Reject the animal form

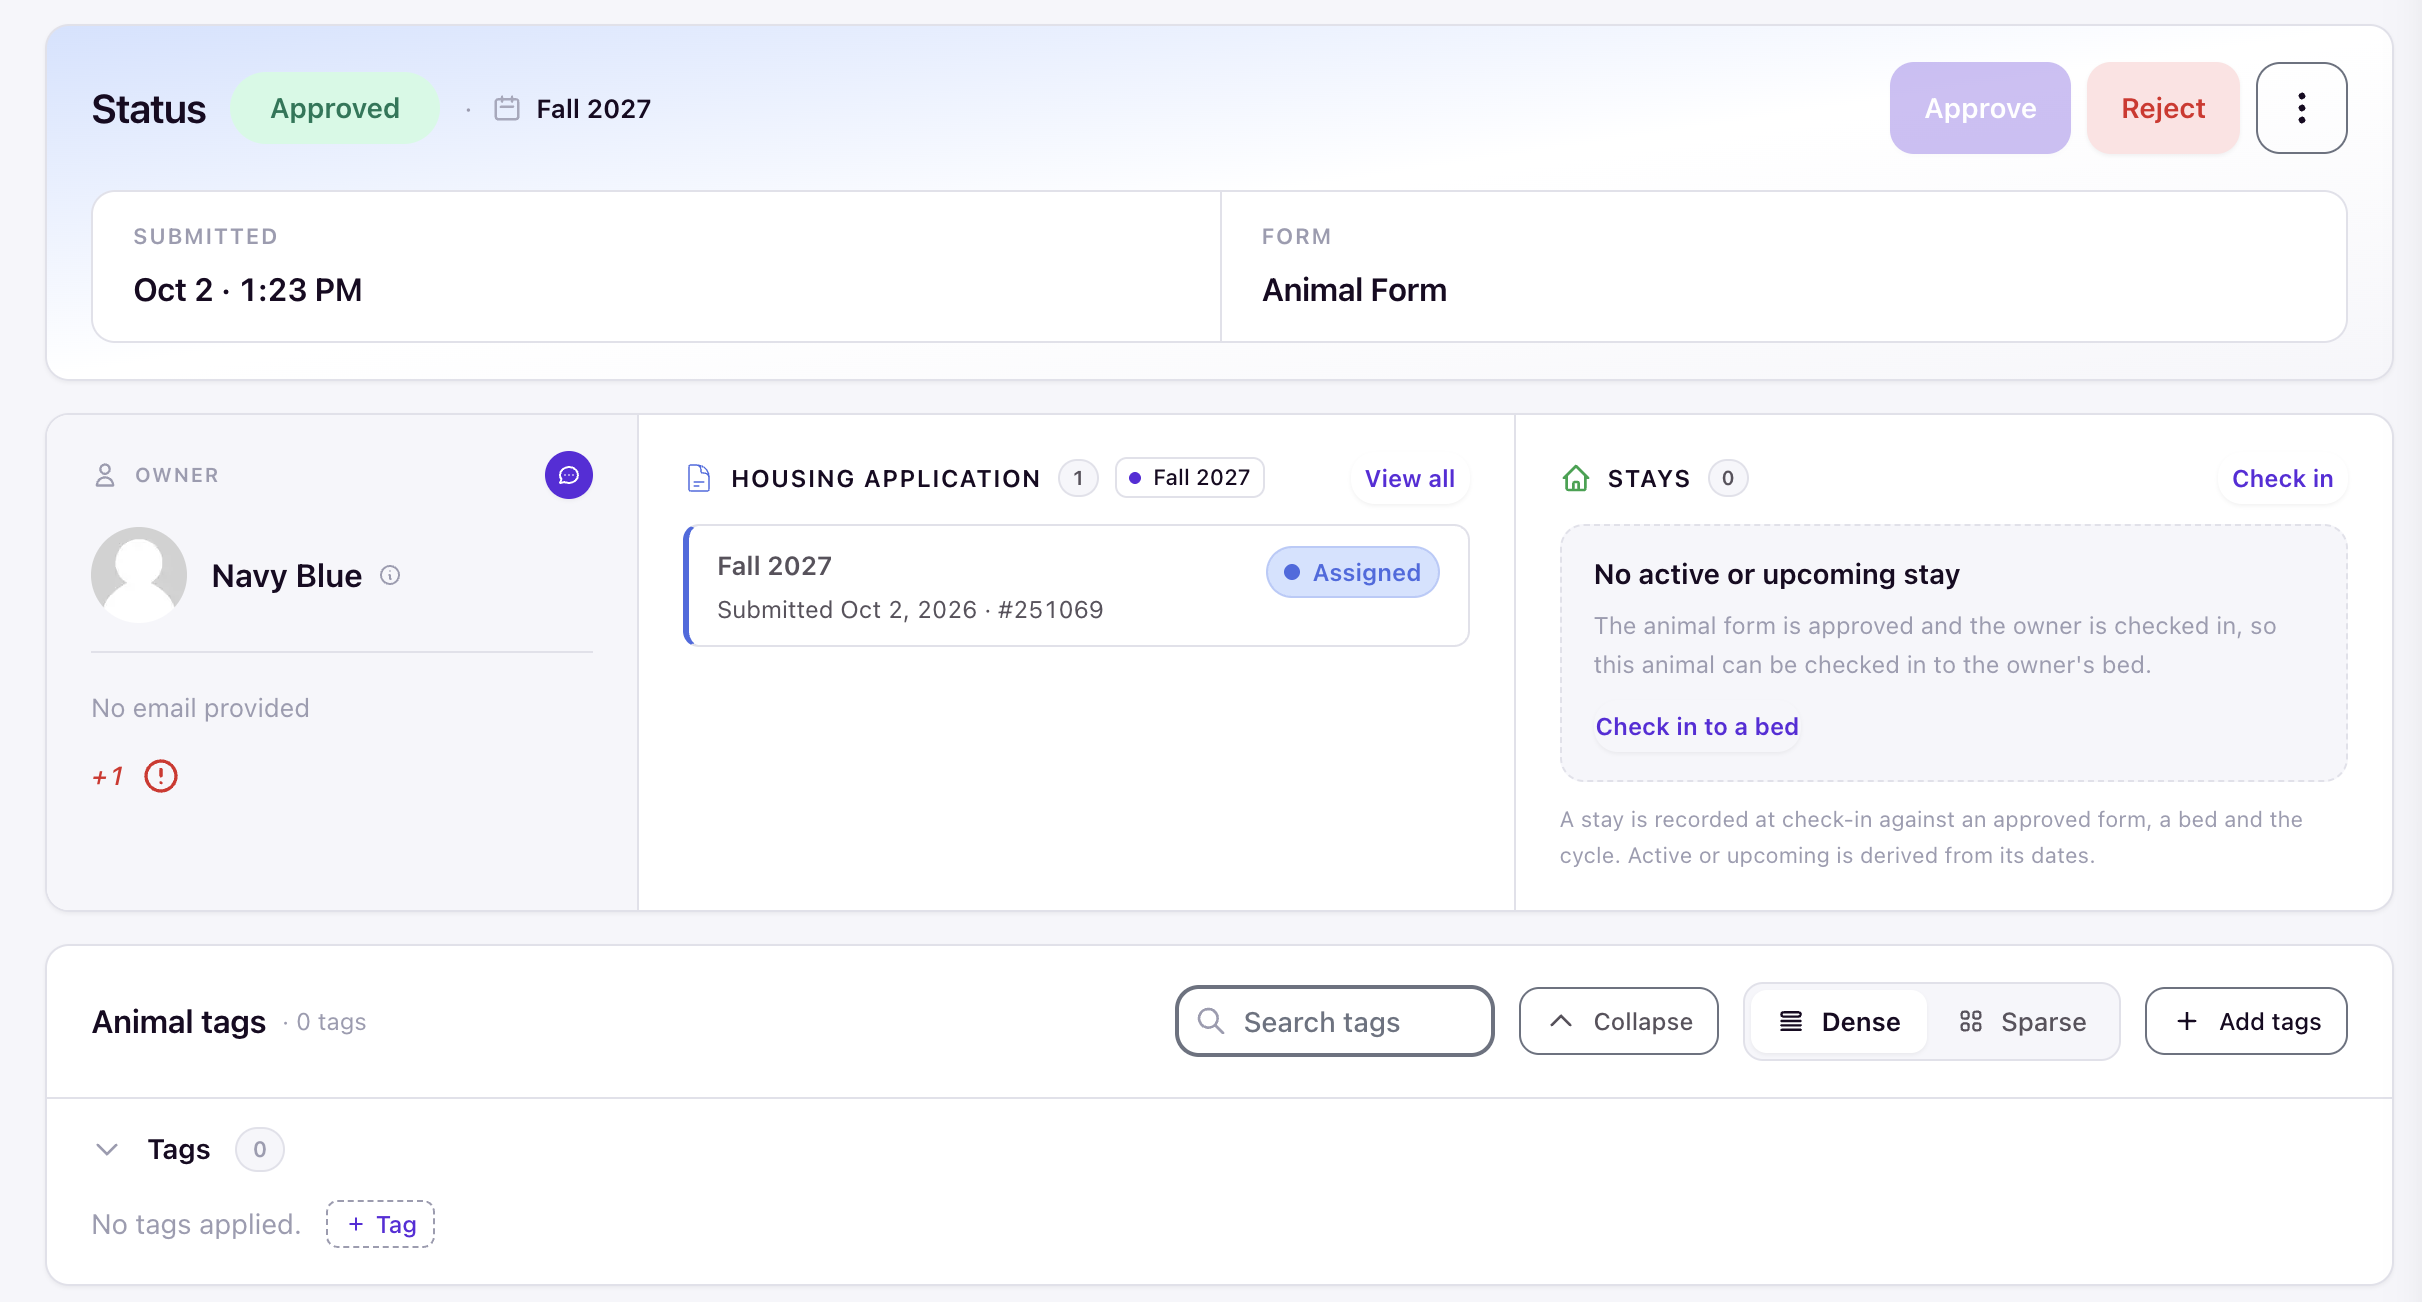click(x=2163, y=108)
